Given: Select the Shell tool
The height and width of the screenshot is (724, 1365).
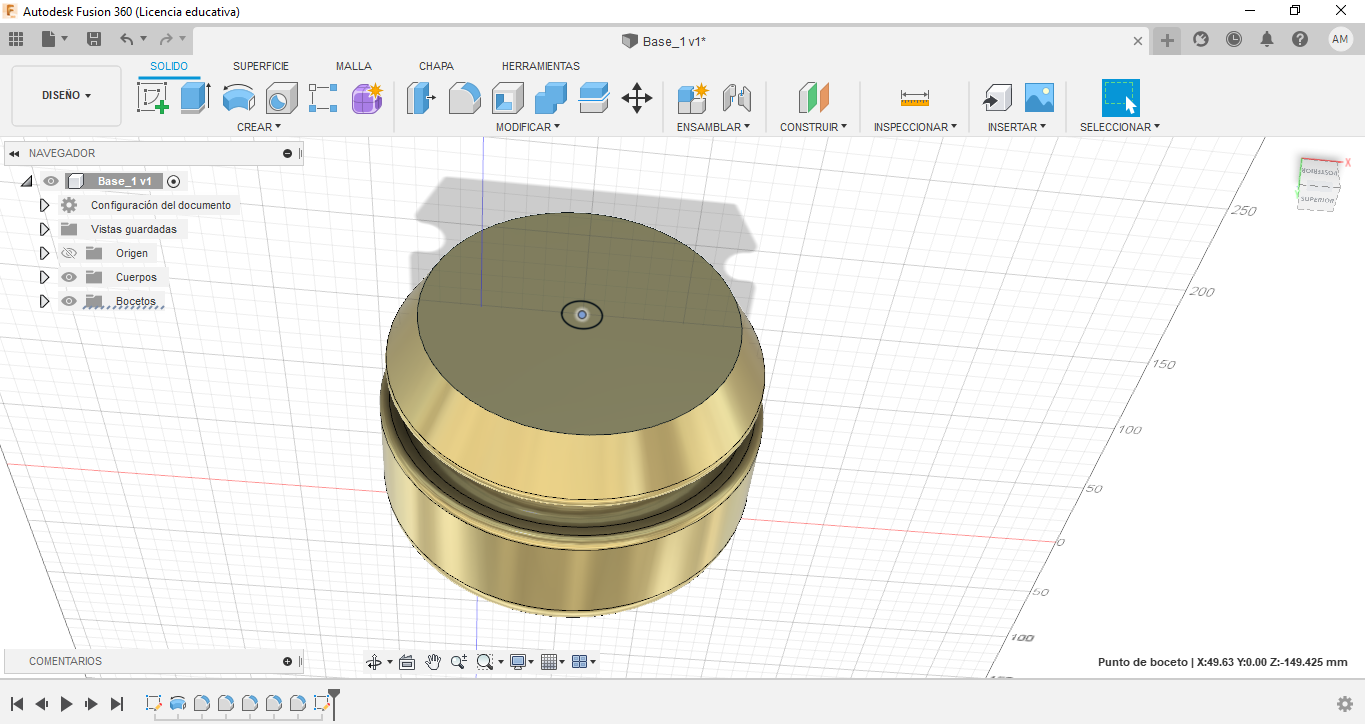Looking at the screenshot, I should [507, 98].
